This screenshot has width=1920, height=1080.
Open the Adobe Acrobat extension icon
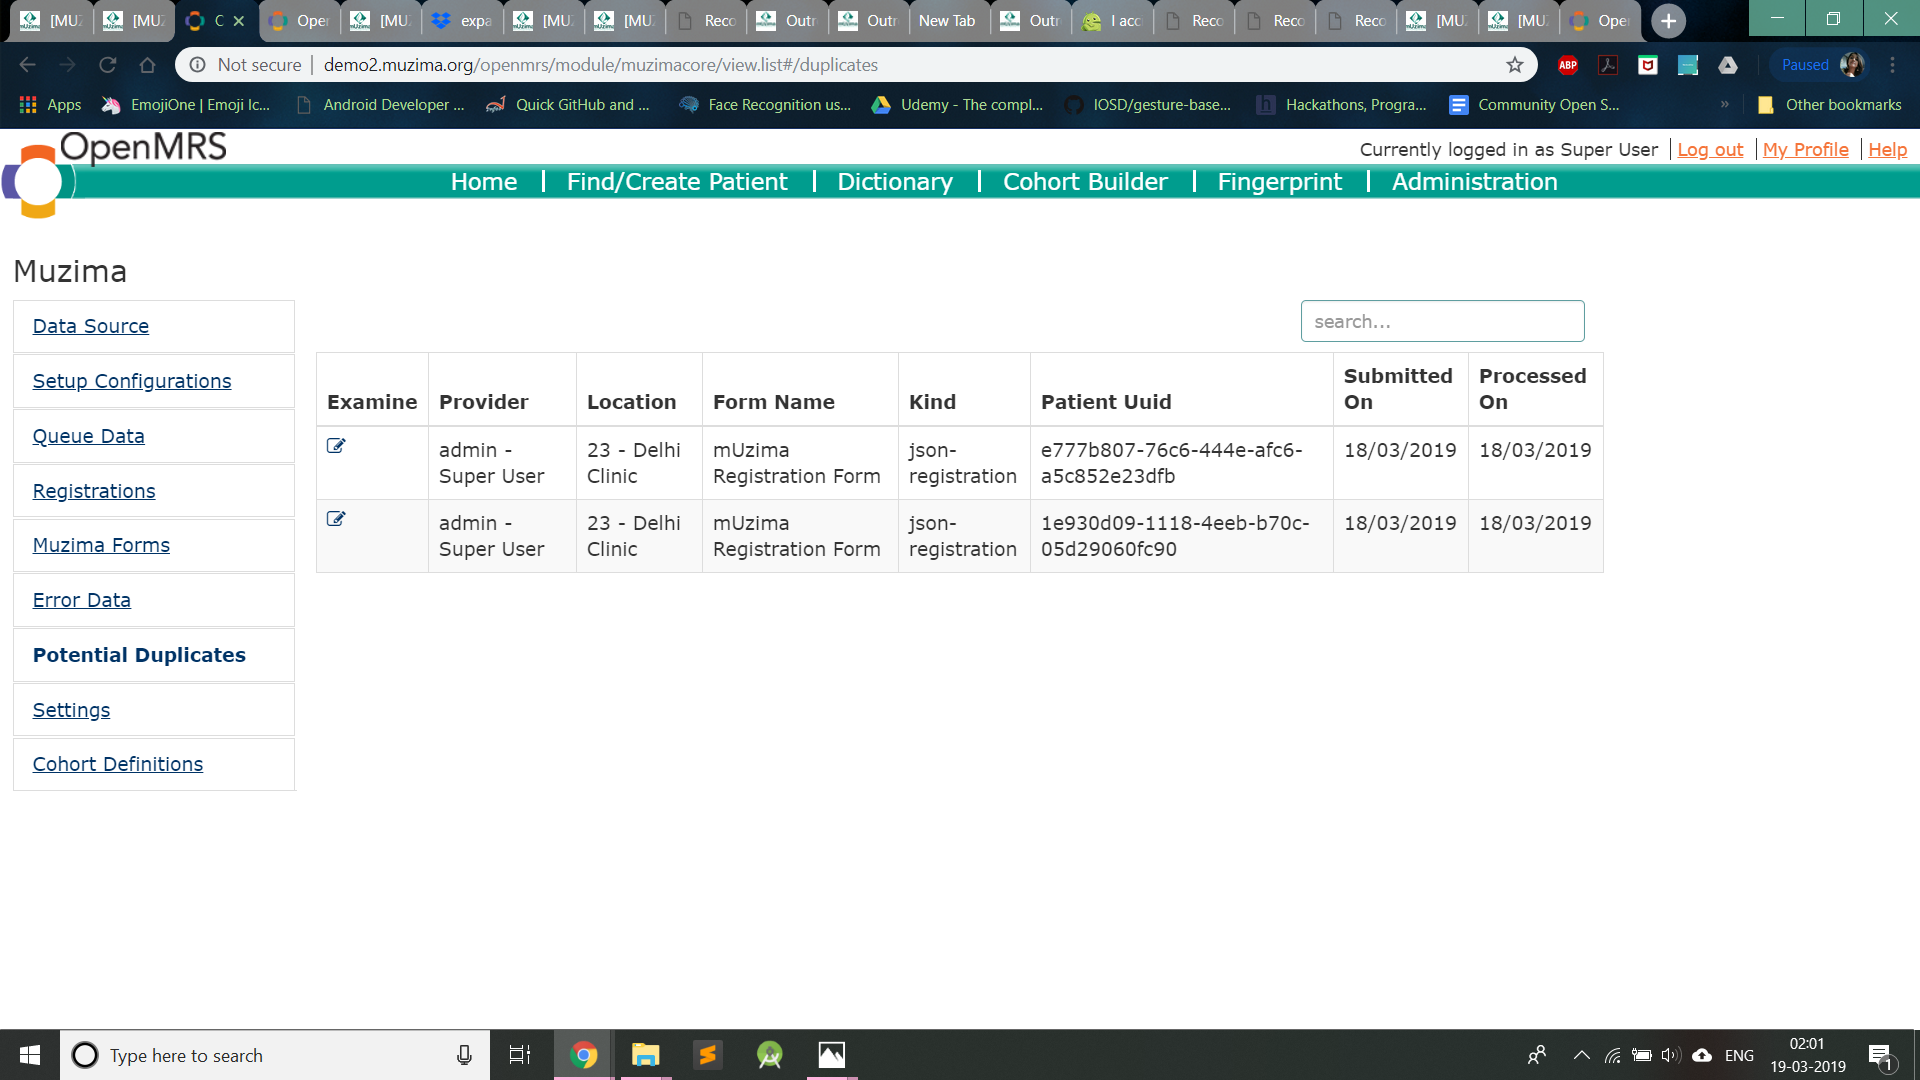tap(1608, 65)
